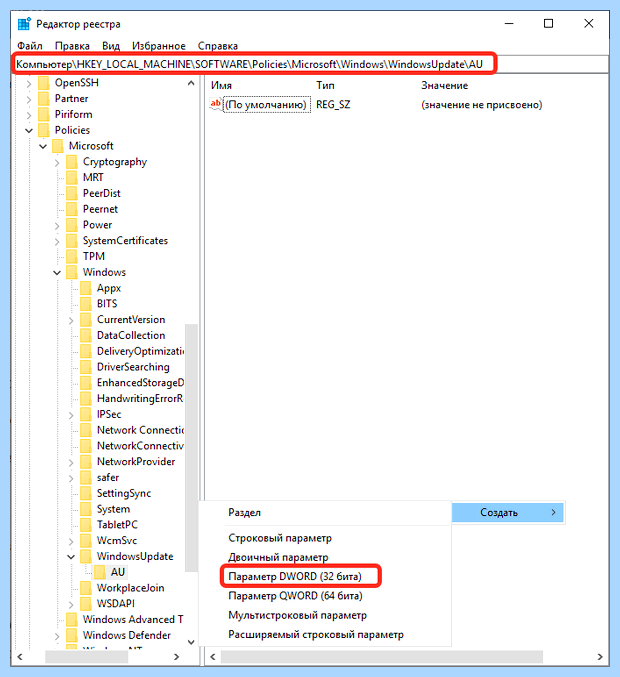620x677 pixels.
Task: Collapse the Policies tree node
Action: click(29, 130)
